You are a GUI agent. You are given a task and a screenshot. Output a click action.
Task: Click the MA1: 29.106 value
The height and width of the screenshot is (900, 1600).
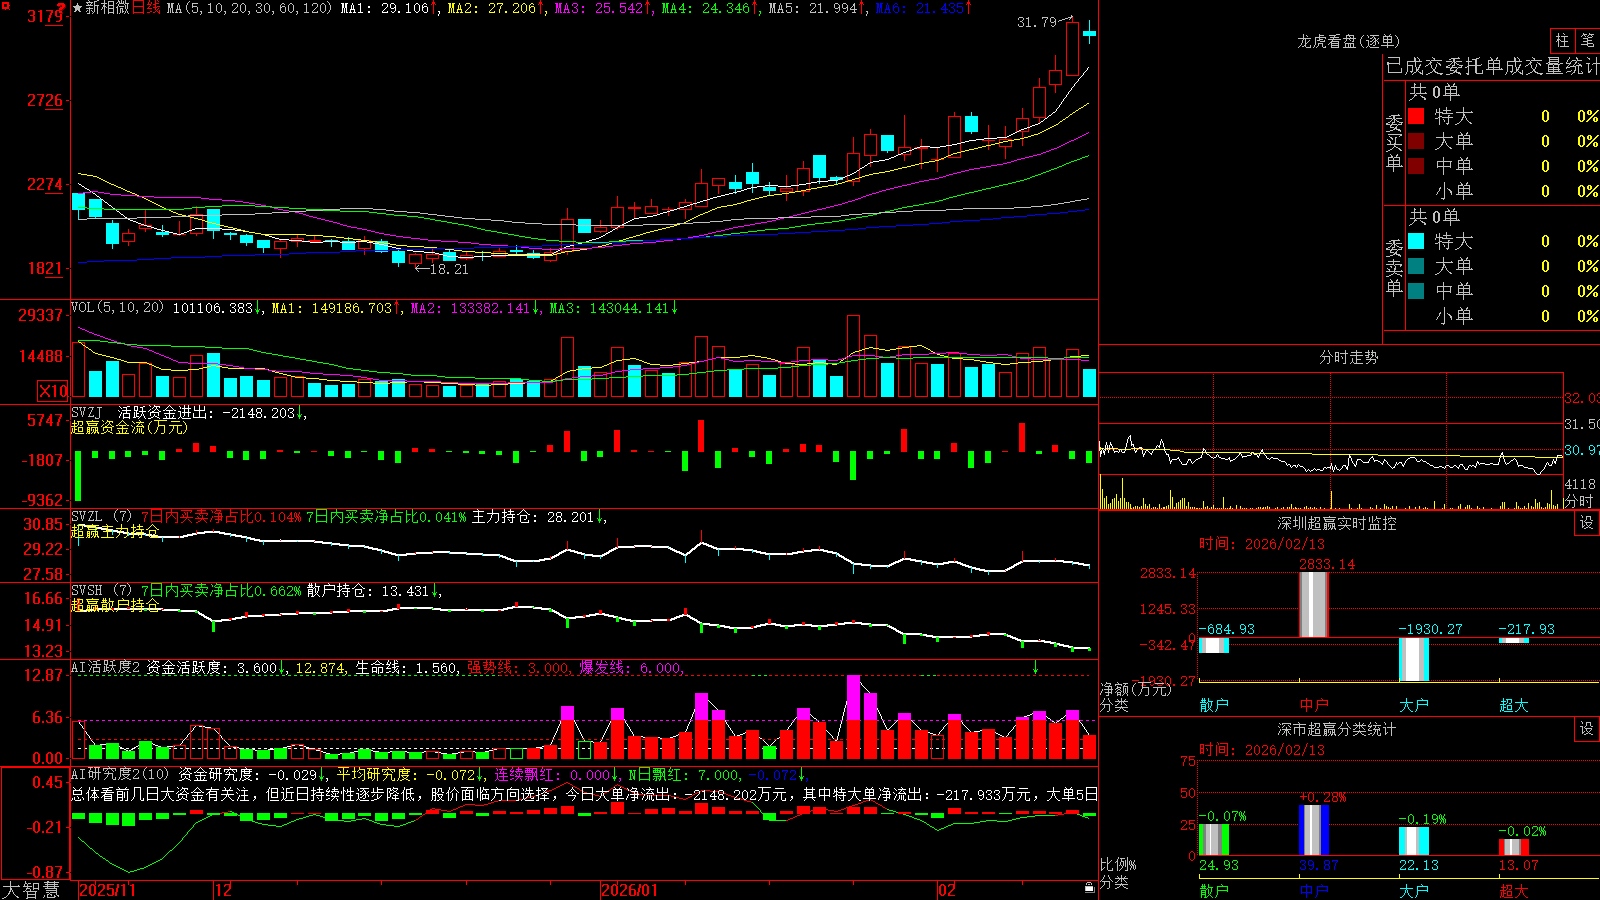(384, 8)
